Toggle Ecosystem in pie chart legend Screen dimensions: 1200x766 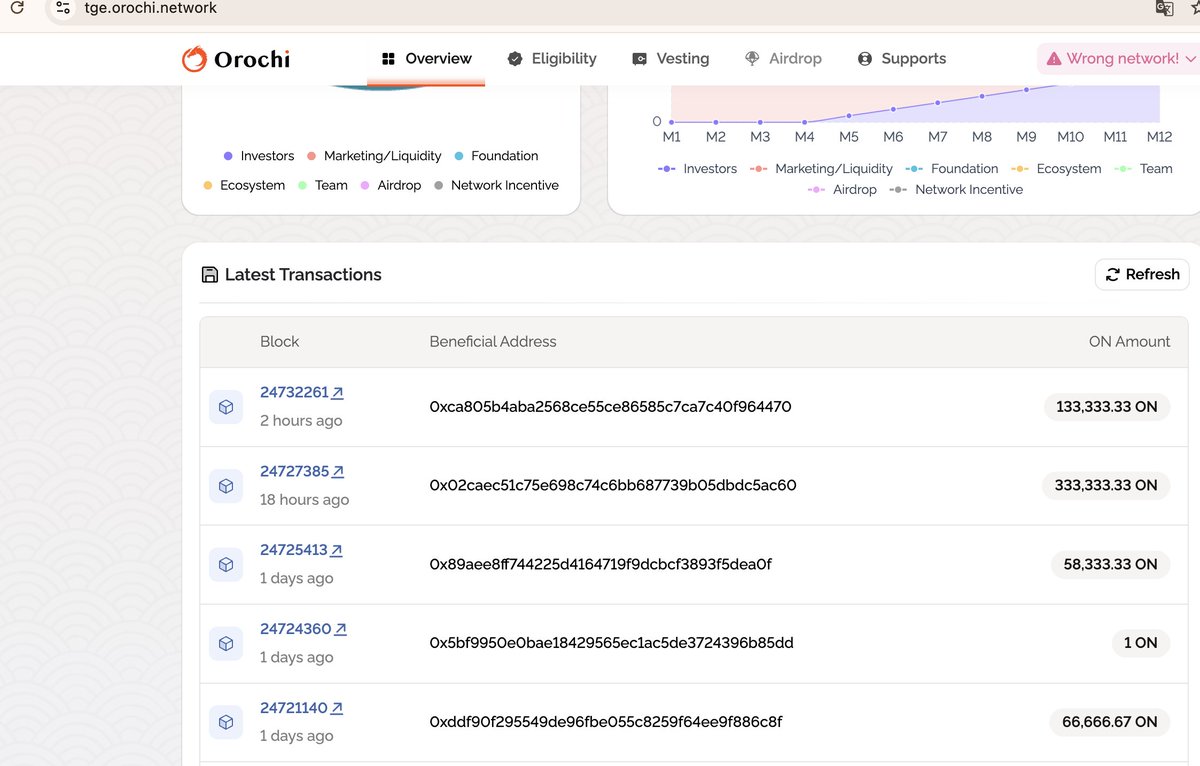click(244, 185)
